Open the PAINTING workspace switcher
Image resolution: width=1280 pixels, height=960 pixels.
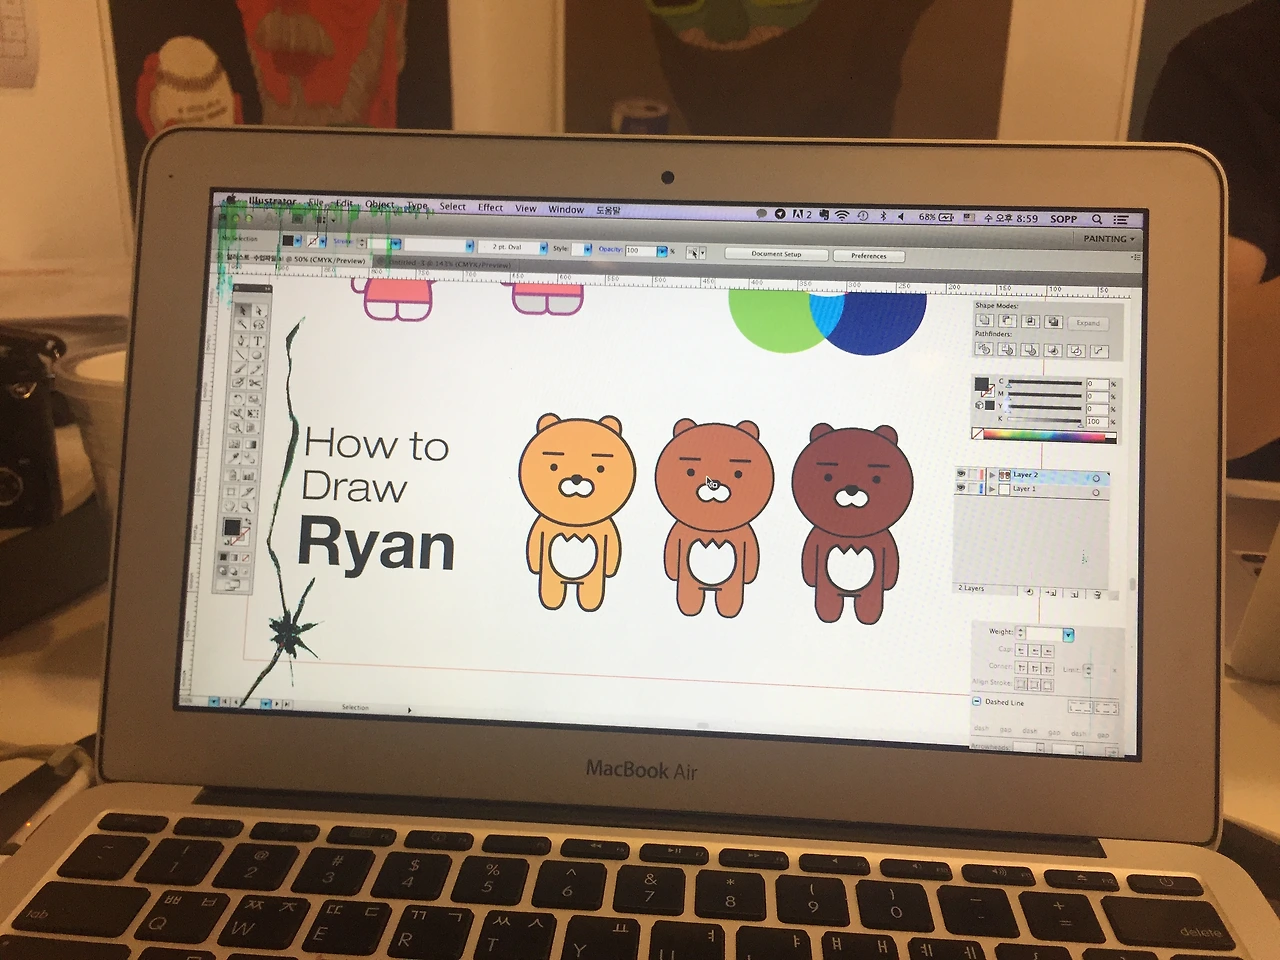point(1109,239)
